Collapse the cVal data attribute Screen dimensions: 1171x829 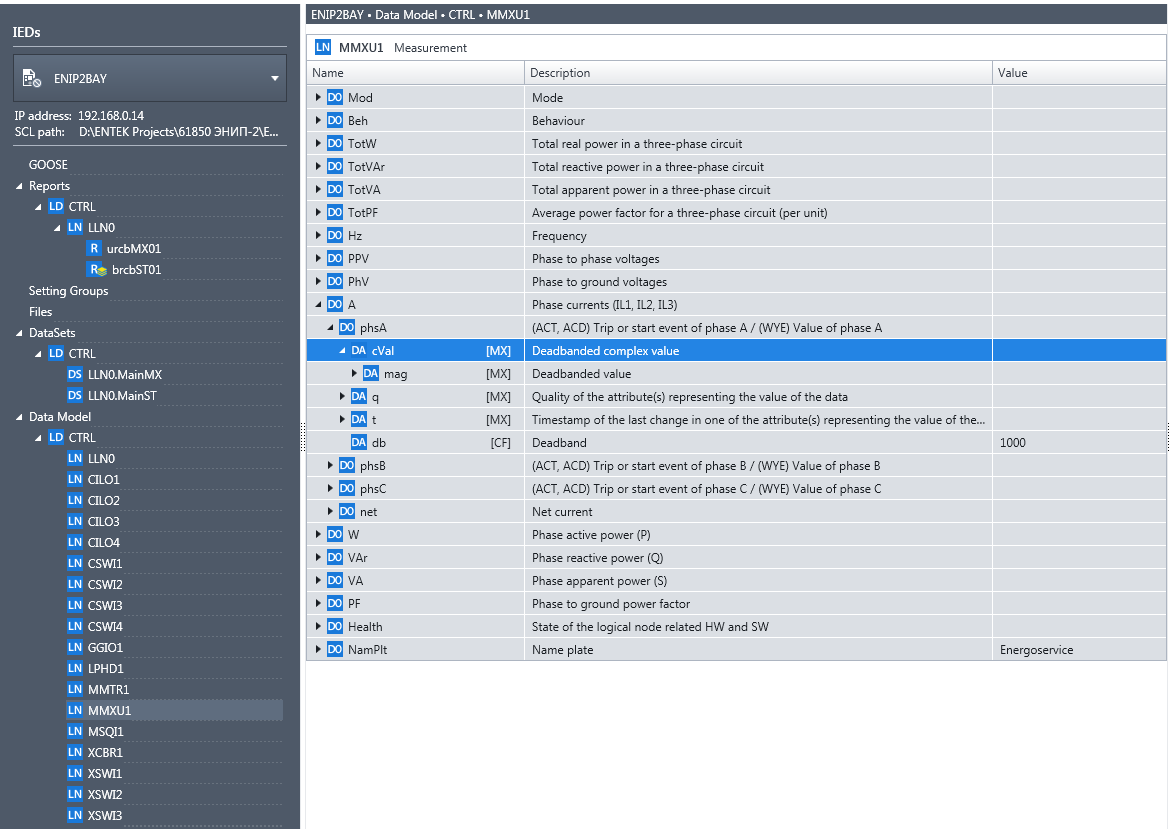[343, 351]
